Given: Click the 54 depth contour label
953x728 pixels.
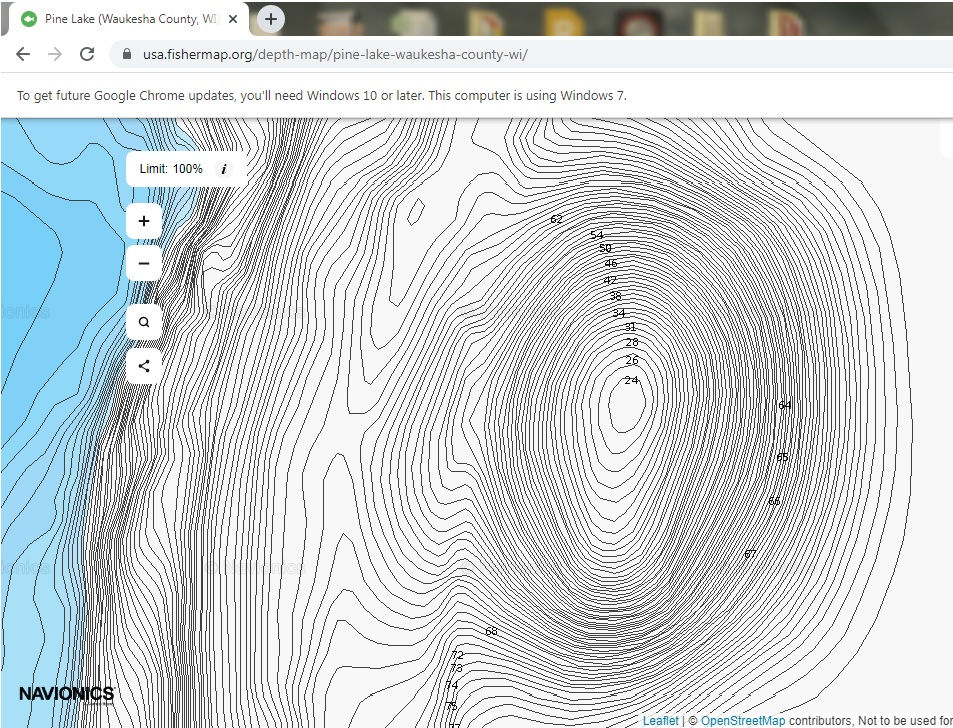Looking at the screenshot, I should click(x=597, y=235).
